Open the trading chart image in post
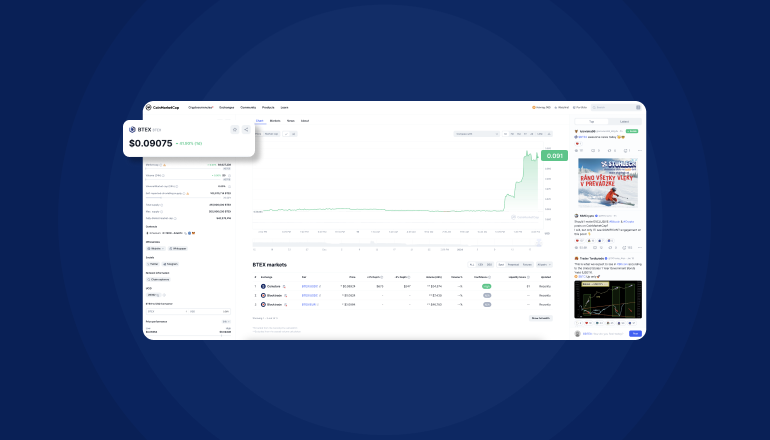Image resolution: width=770 pixels, height=440 pixels. [608, 300]
